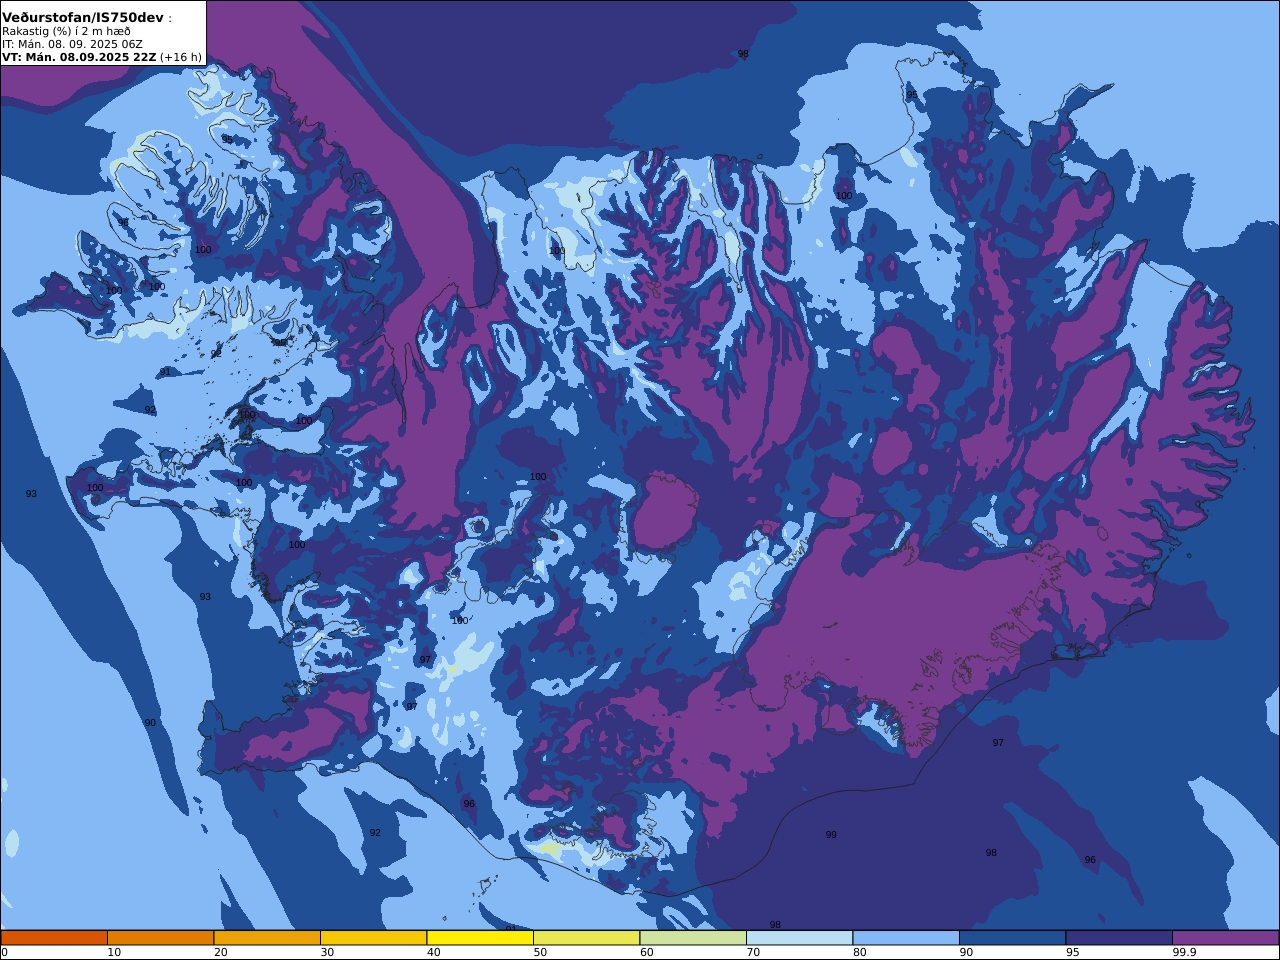
Task: Click the "91" humidity value on the map
Action: [165, 372]
